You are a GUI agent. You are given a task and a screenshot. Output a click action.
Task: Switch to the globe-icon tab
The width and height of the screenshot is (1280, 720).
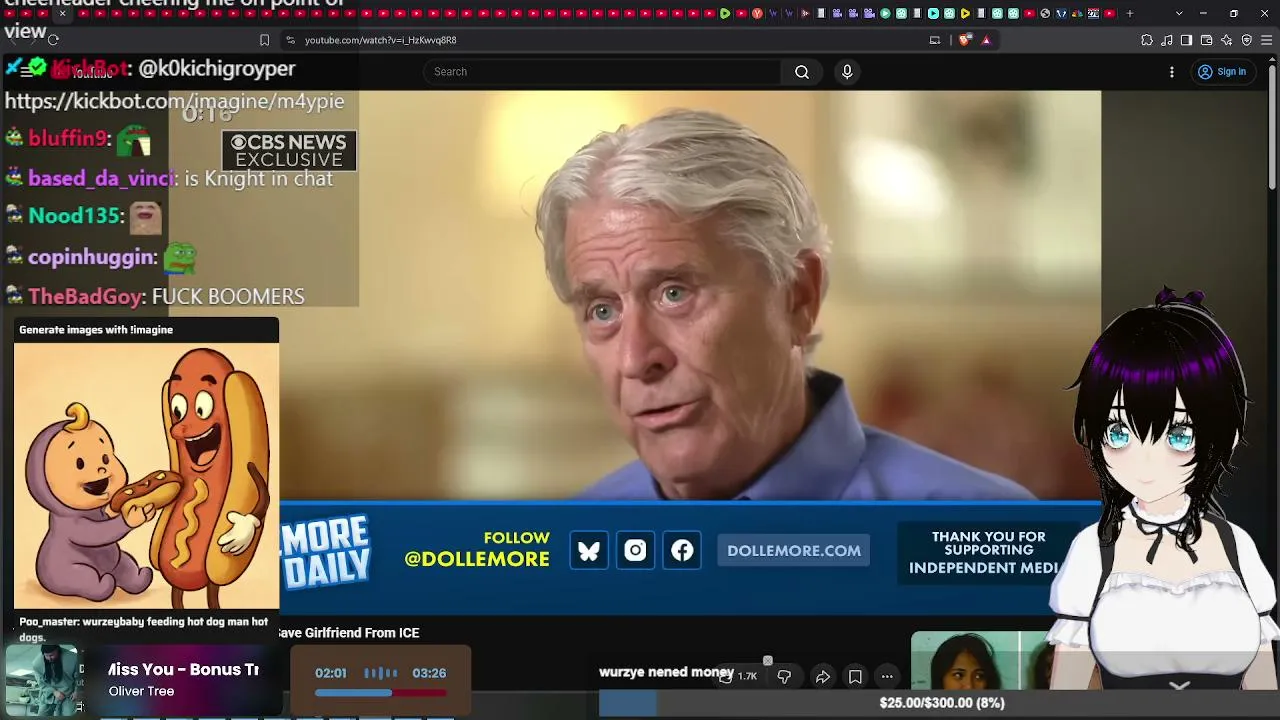[1045, 13]
